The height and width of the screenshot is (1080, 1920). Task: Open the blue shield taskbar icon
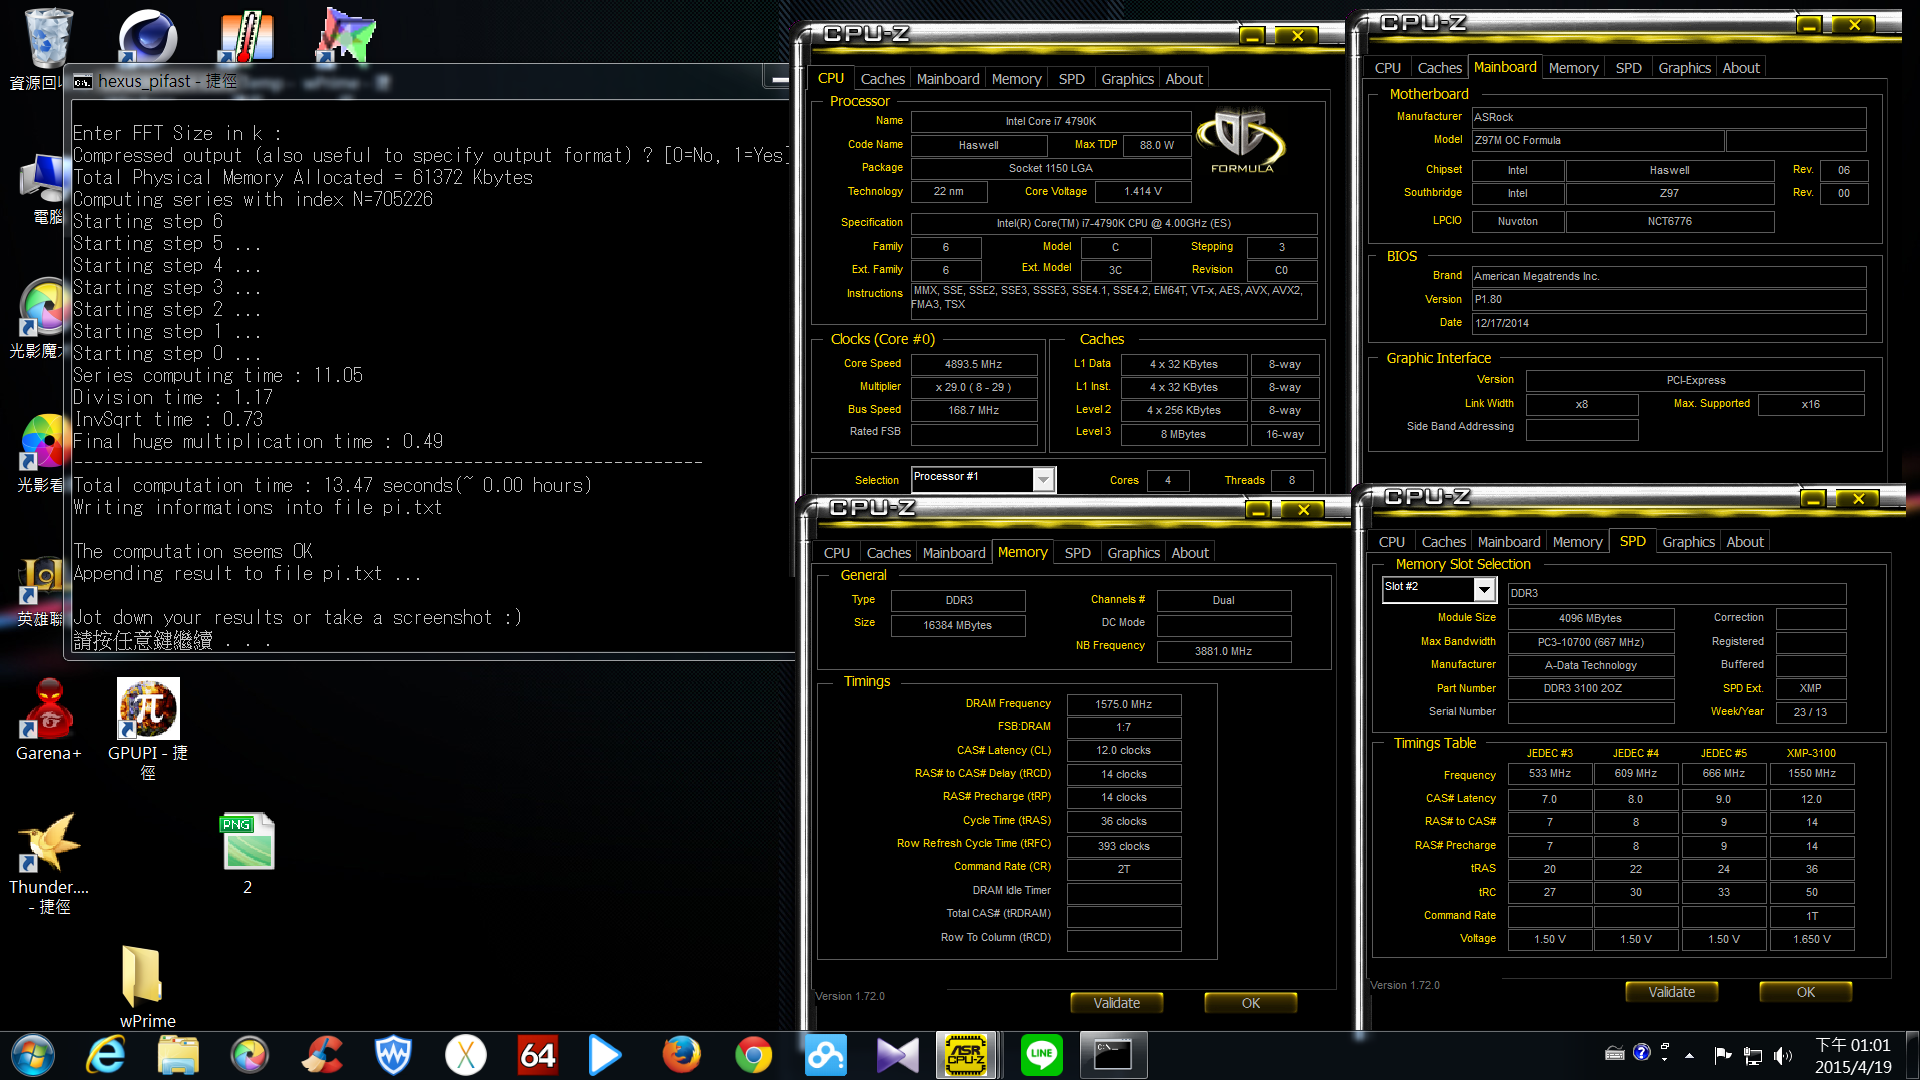tap(393, 1055)
